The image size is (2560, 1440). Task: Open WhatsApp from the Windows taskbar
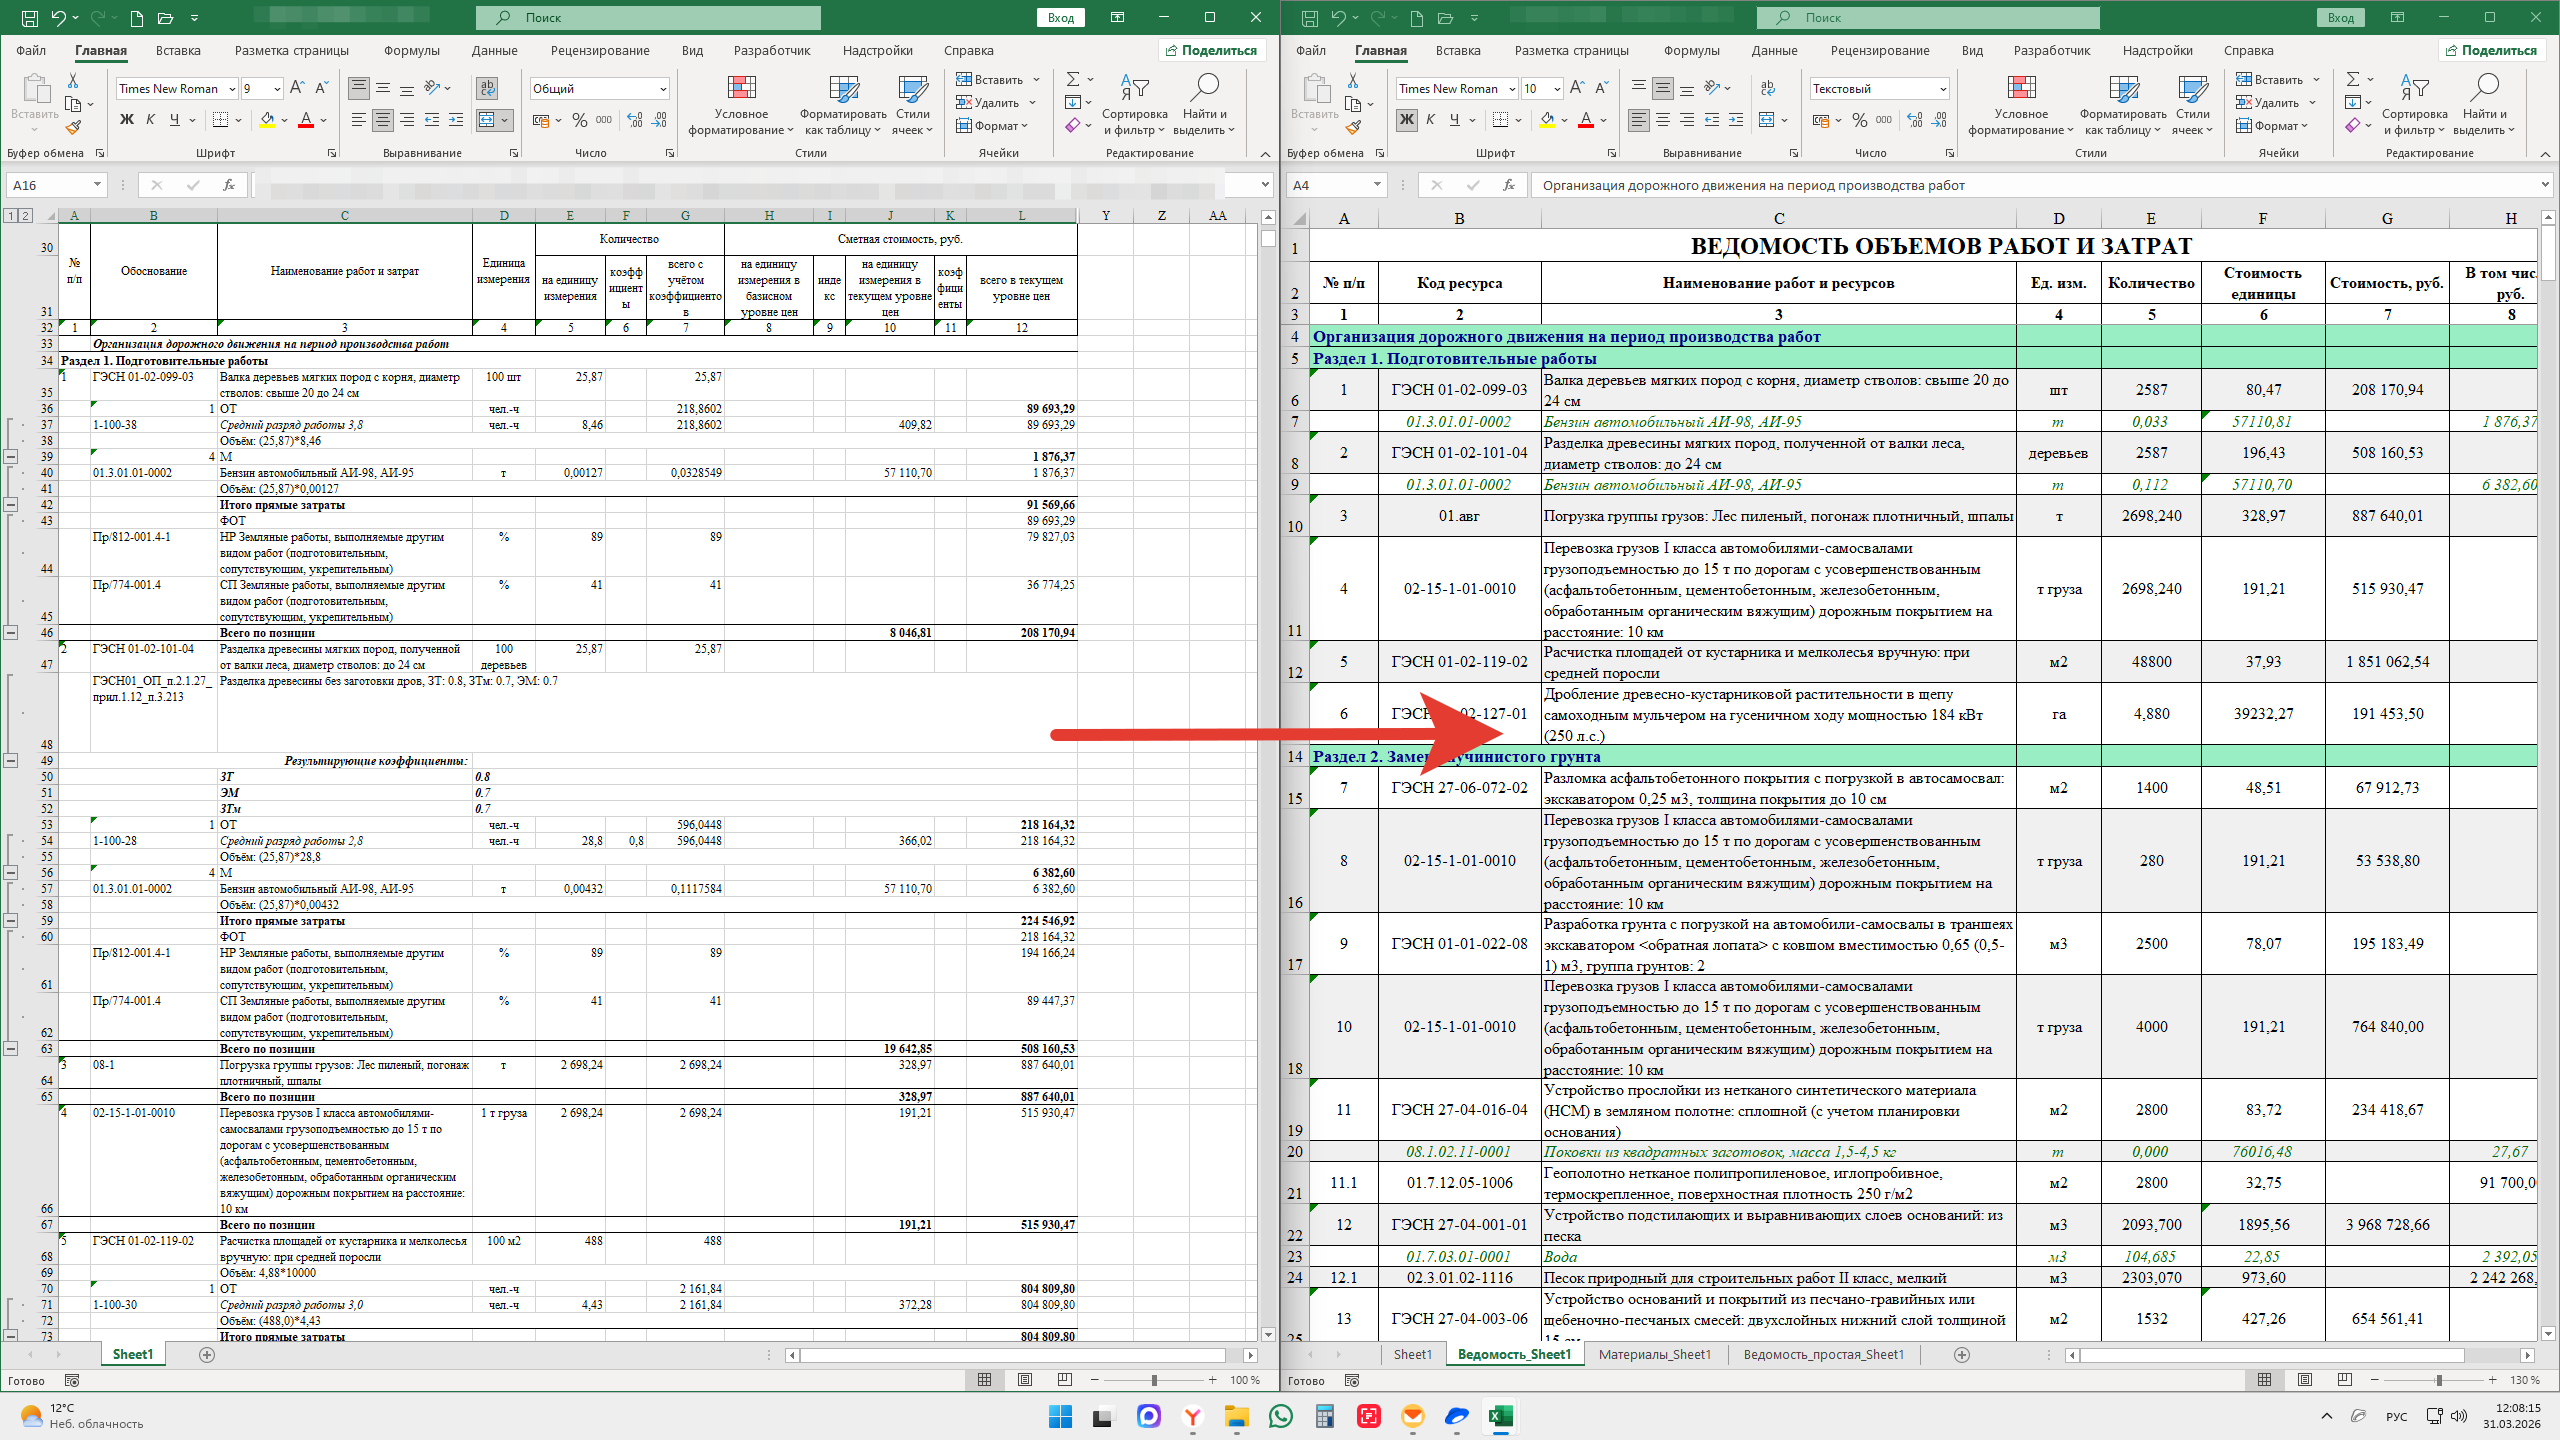coord(1280,1416)
